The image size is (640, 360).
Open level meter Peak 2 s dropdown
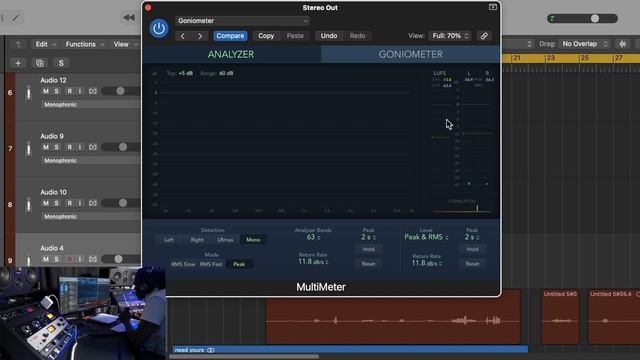pos(472,237)
